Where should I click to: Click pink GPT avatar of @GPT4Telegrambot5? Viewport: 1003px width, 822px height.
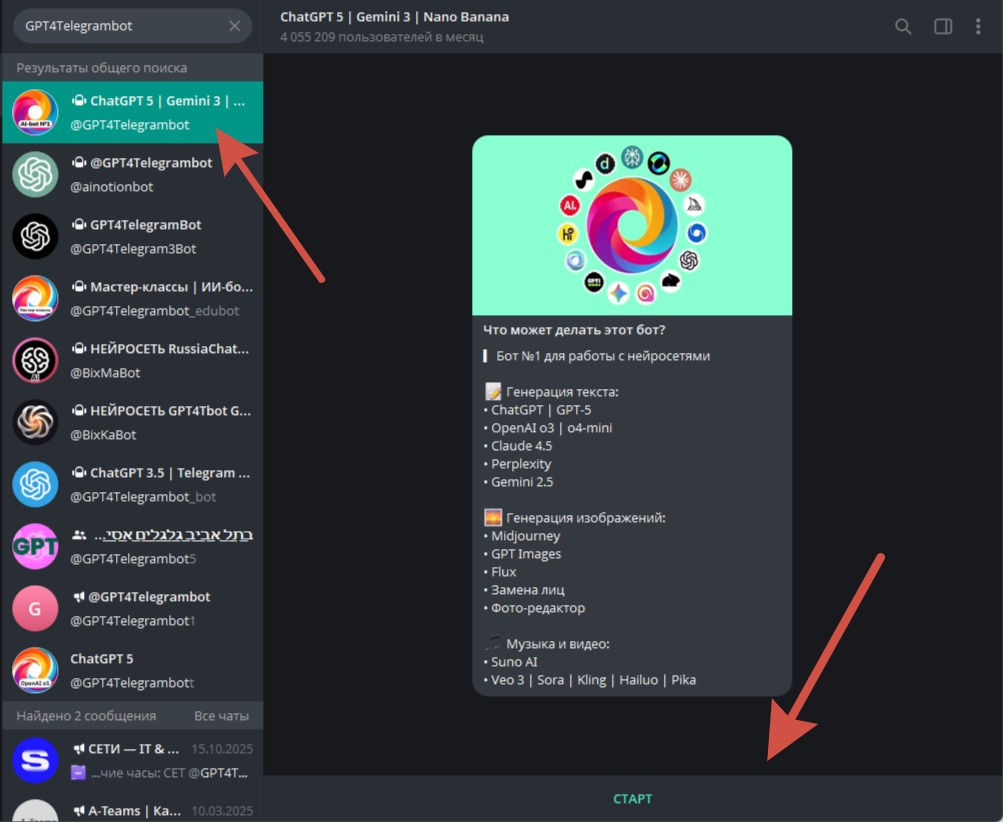tap(35, 547)
